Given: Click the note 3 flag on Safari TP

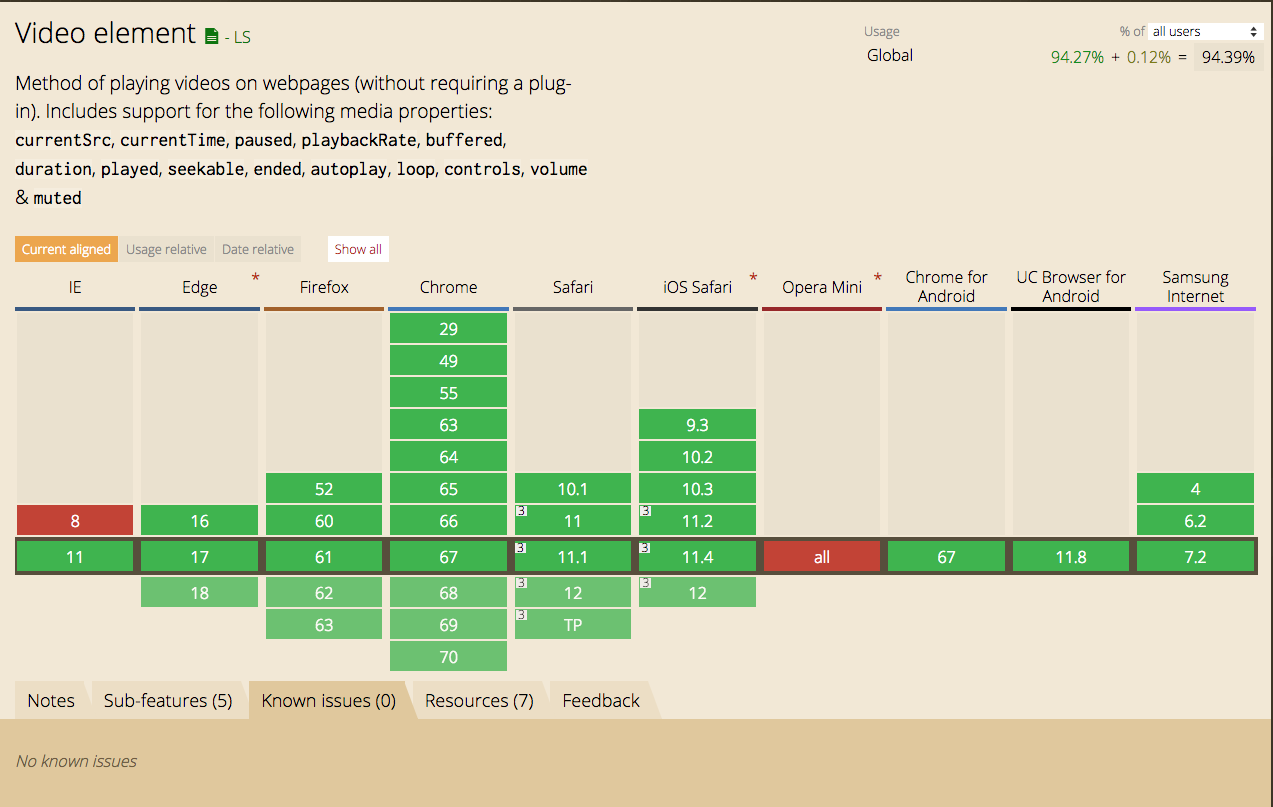Looking at the screenshot, I should 520,615.
